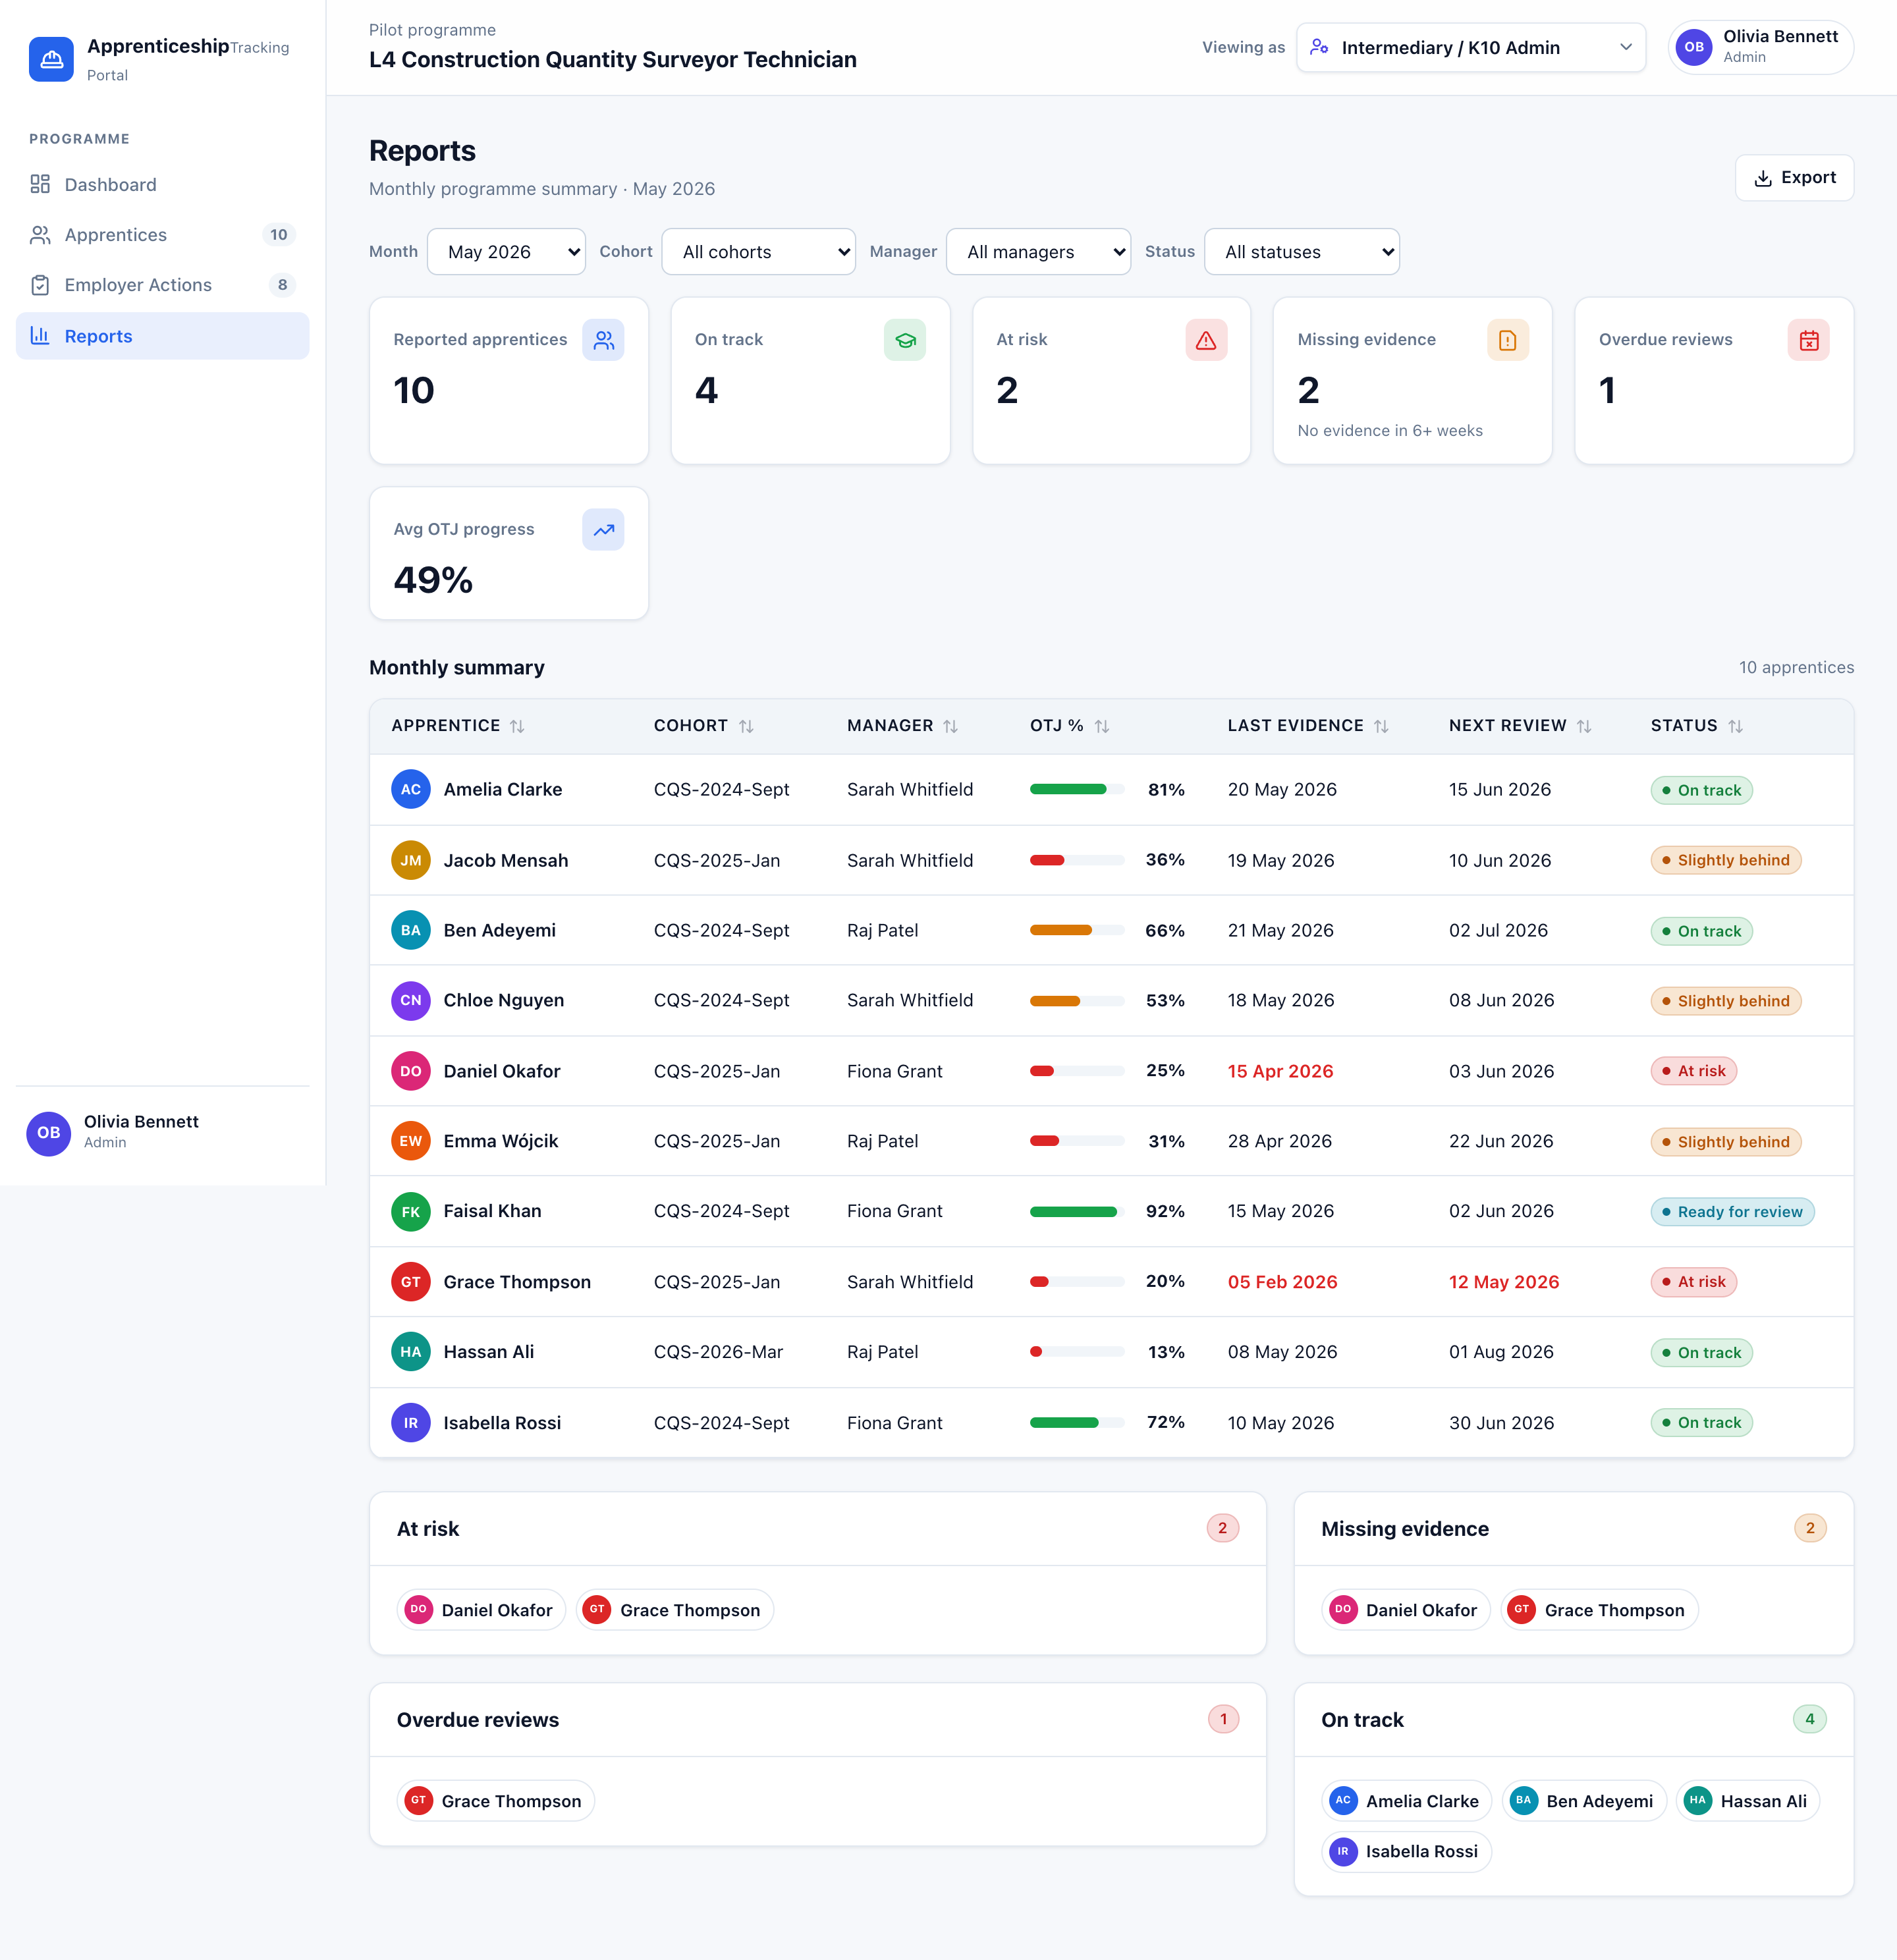Click the Export button

point(1794,177)
